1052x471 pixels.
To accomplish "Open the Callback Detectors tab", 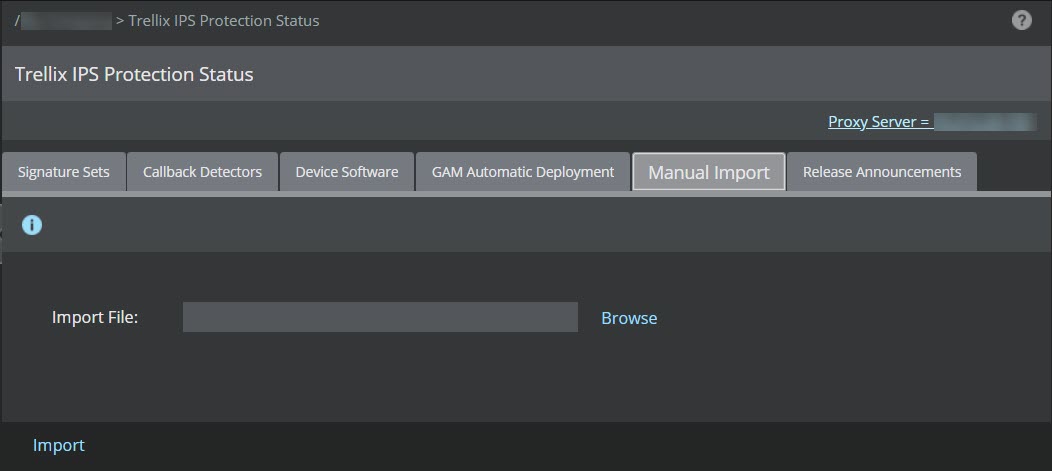I will click(202, 172).
